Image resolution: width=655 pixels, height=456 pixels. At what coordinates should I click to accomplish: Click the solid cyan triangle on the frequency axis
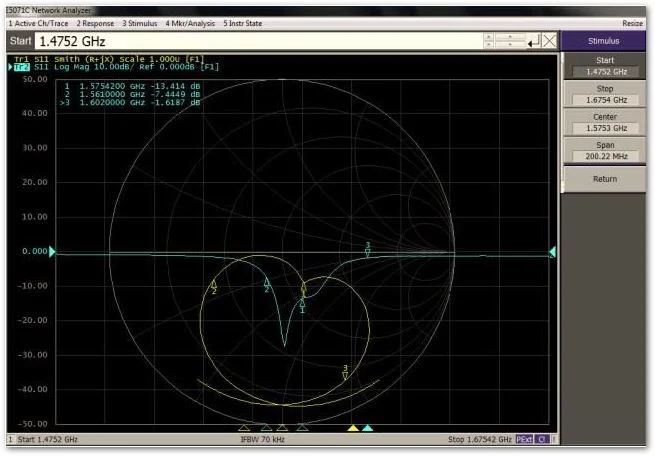pyautogui.click(x=367, y=428)
